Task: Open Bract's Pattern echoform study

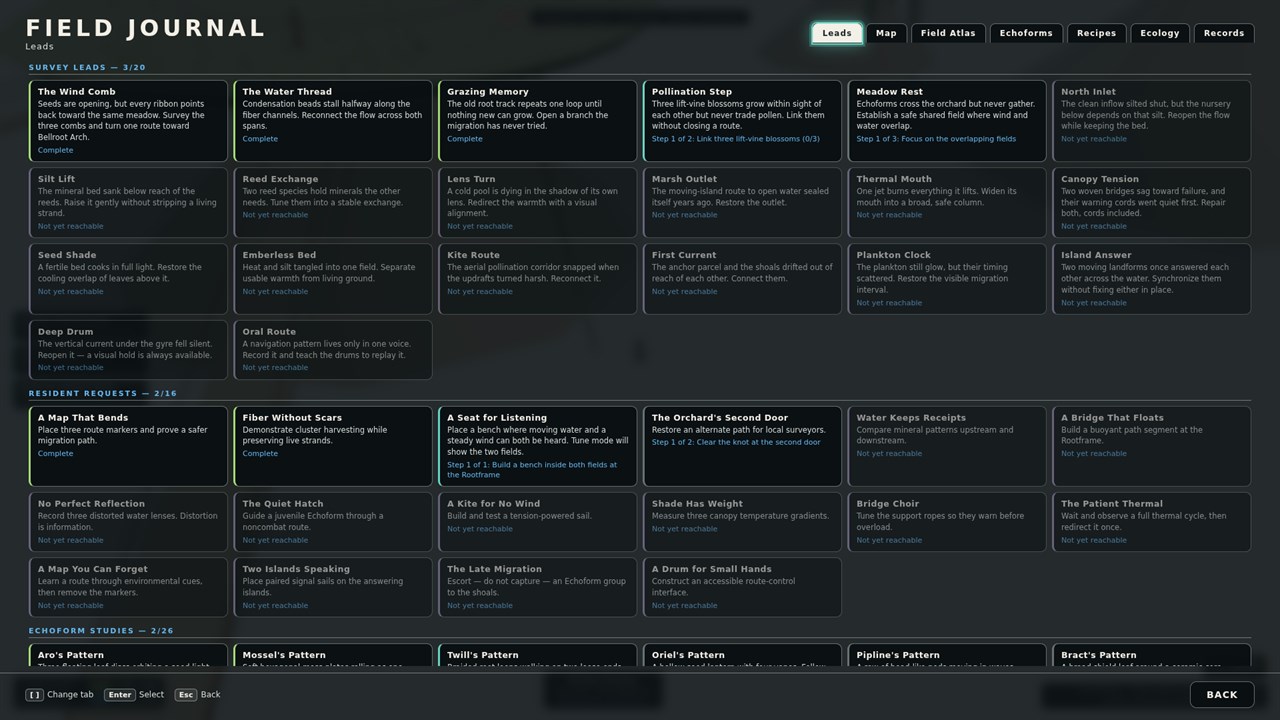Action: 1152,657
